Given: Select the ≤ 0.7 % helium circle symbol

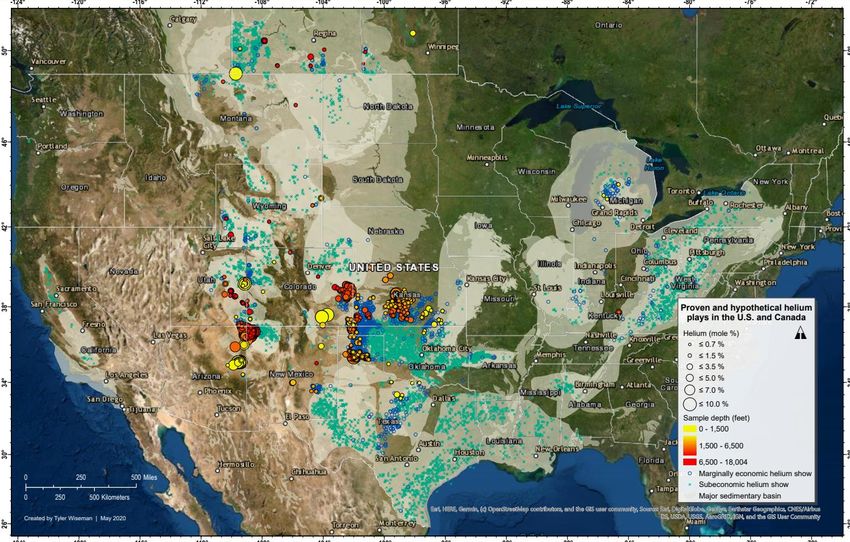Looking at the screenshot, I should click(690, 344).
